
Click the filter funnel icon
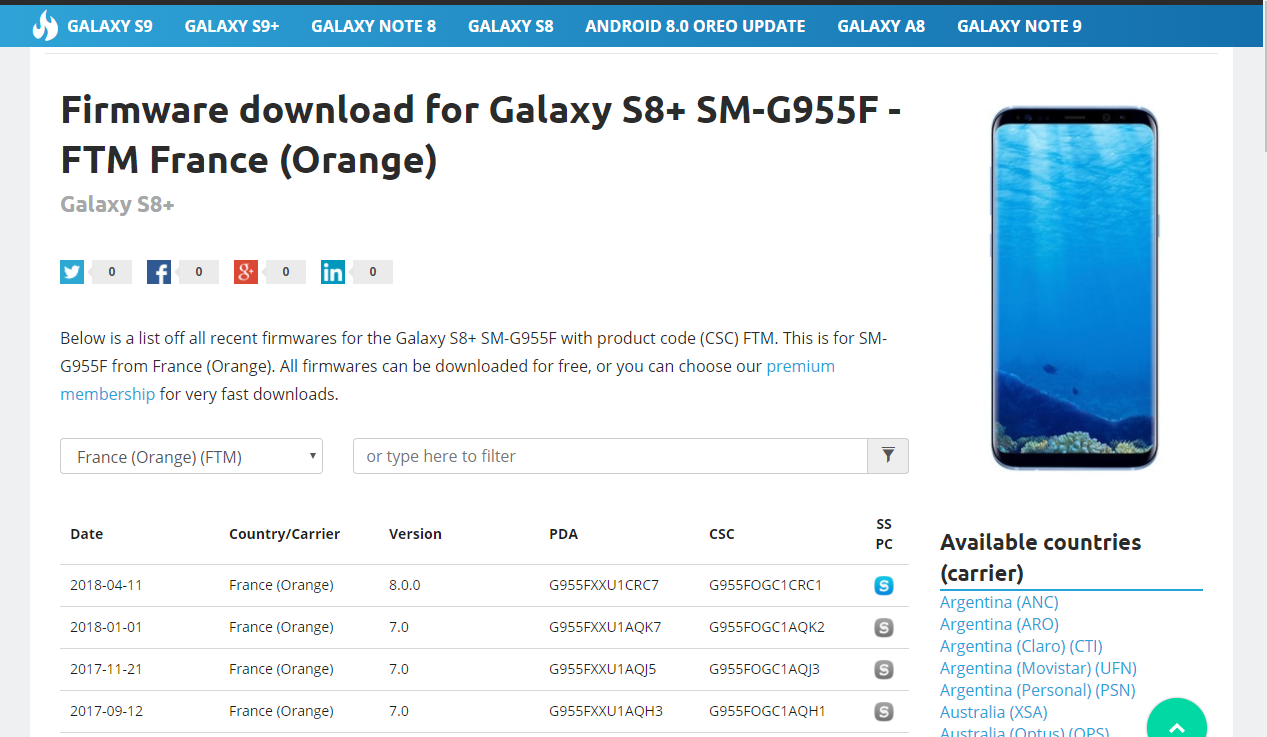(888, 456)
